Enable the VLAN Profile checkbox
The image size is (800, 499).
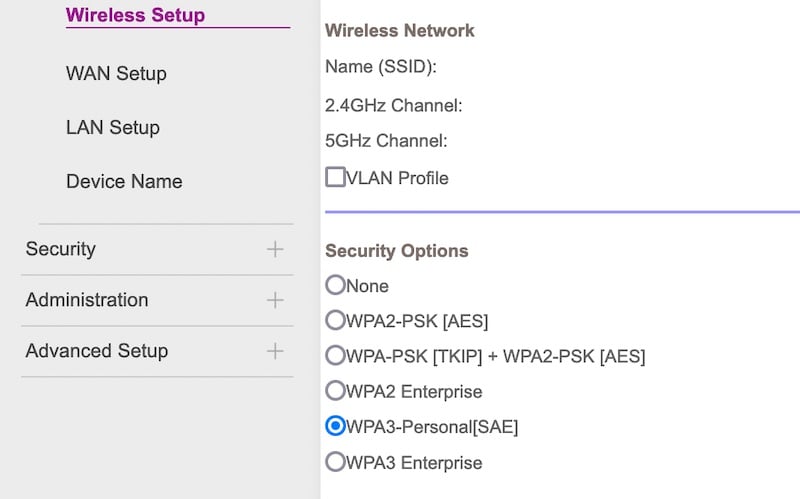coord(335,177)
